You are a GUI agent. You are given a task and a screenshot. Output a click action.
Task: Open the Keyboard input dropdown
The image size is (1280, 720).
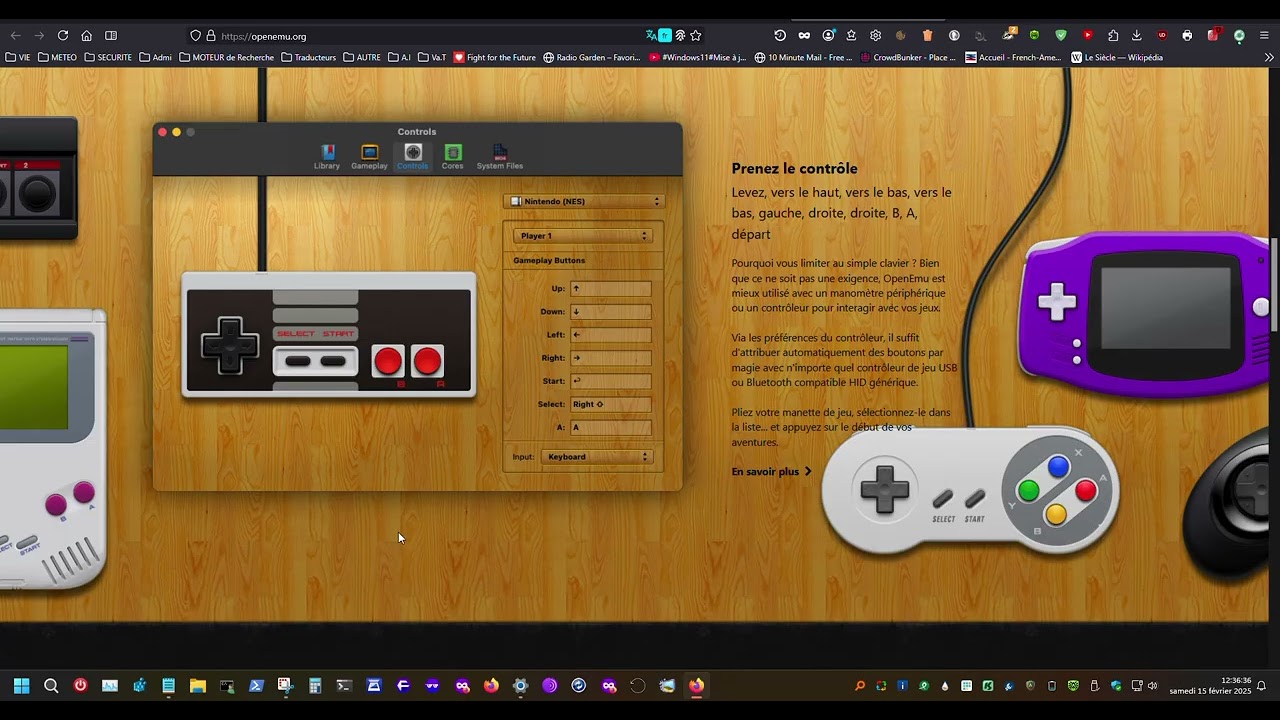(x=597, y=457)
